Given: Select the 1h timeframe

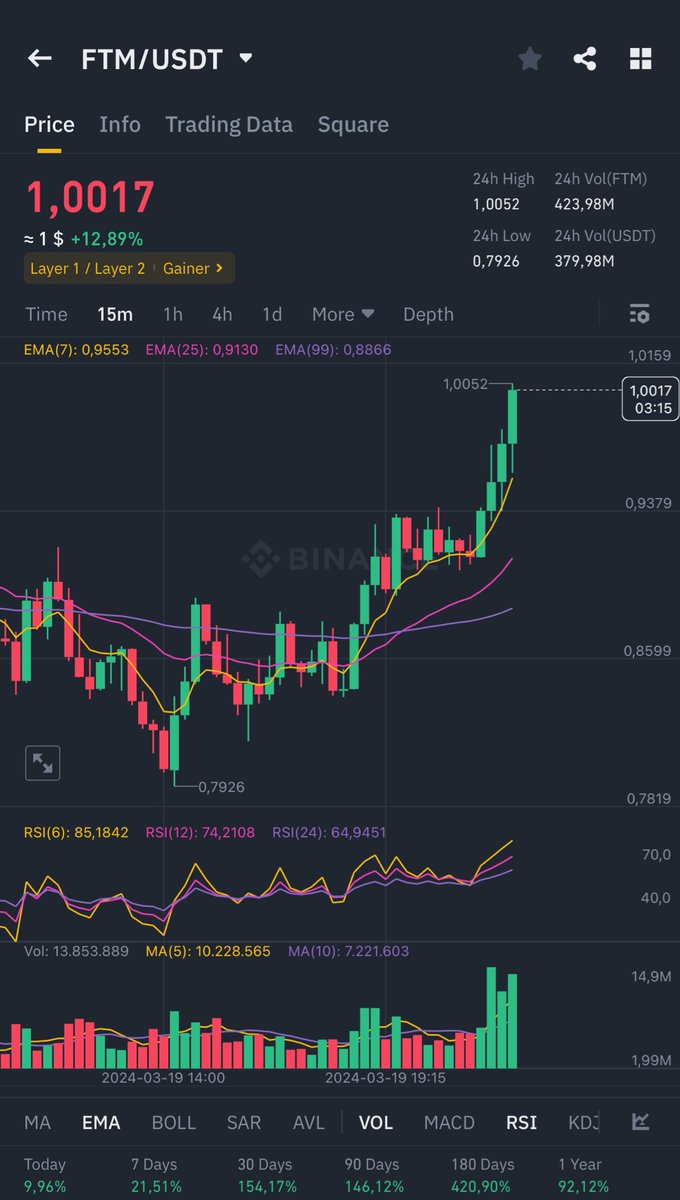Looking at the screenshot, I should pyautogui.click(x=173, y=314).
